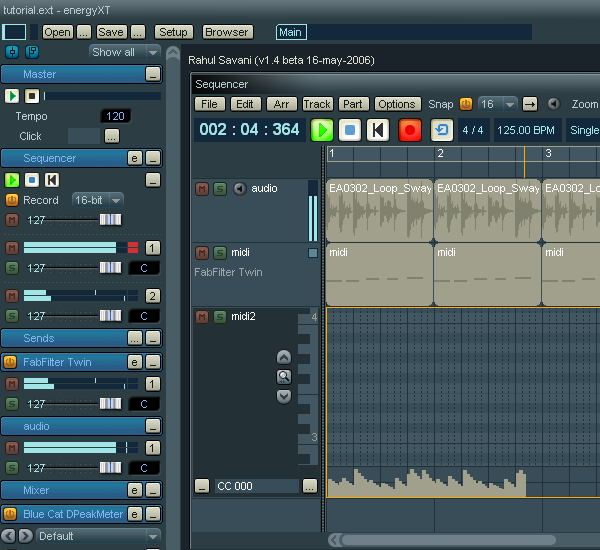The width and height of the screenshot is (600, 550).
Task: Open the Edit menu in Sequencer
Action: (245, 104)
